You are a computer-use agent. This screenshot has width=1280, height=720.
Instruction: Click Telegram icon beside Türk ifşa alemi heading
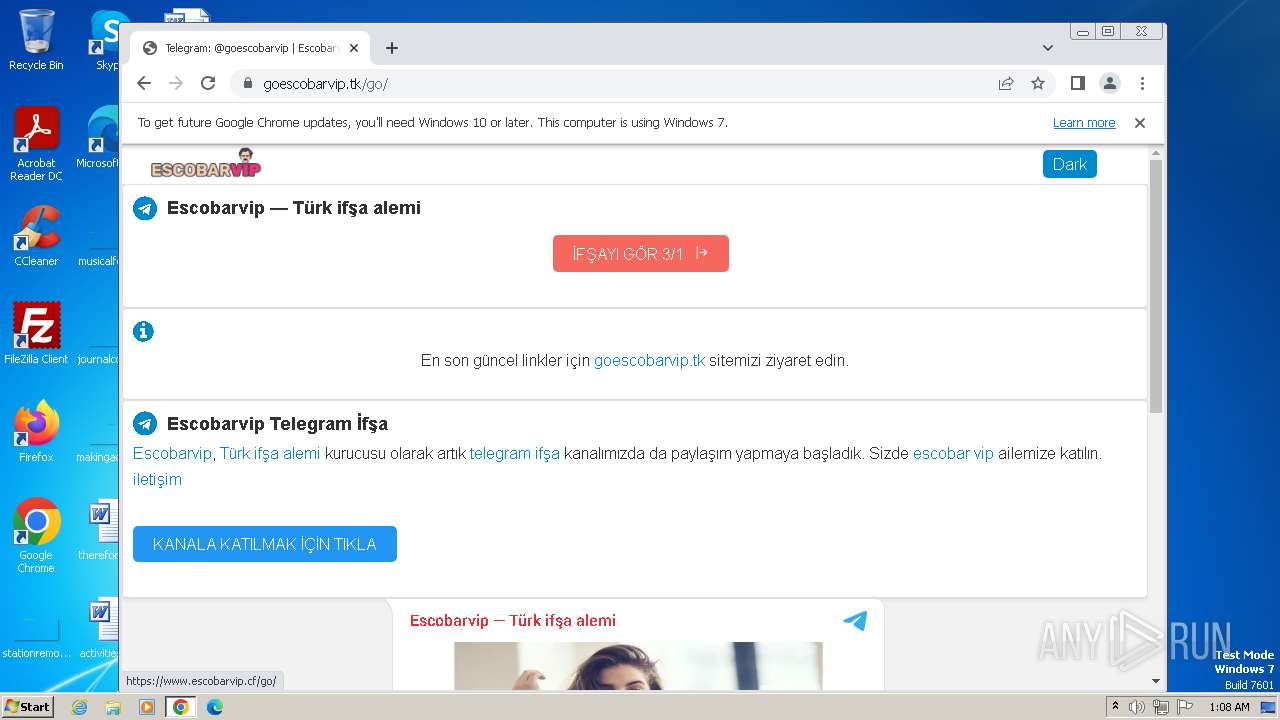click(145, 208)
